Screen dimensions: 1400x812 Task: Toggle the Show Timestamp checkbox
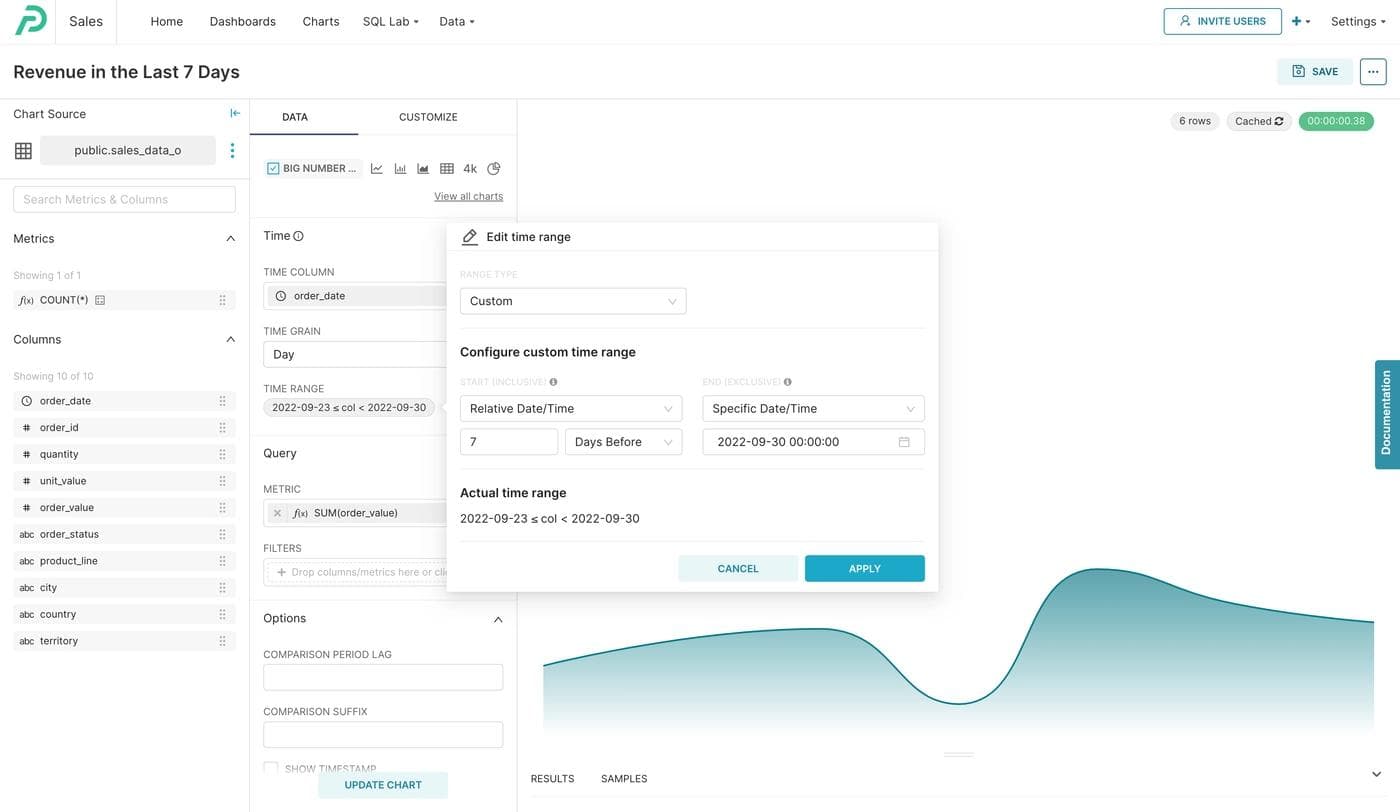coord(271,768)
